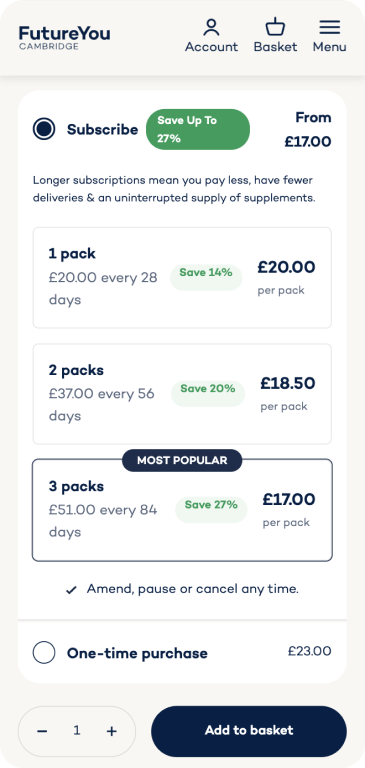The height and width of the screenshot is (768, 365).
Task: Click the Save Up To 27% badge
Action: click(198, 129)
